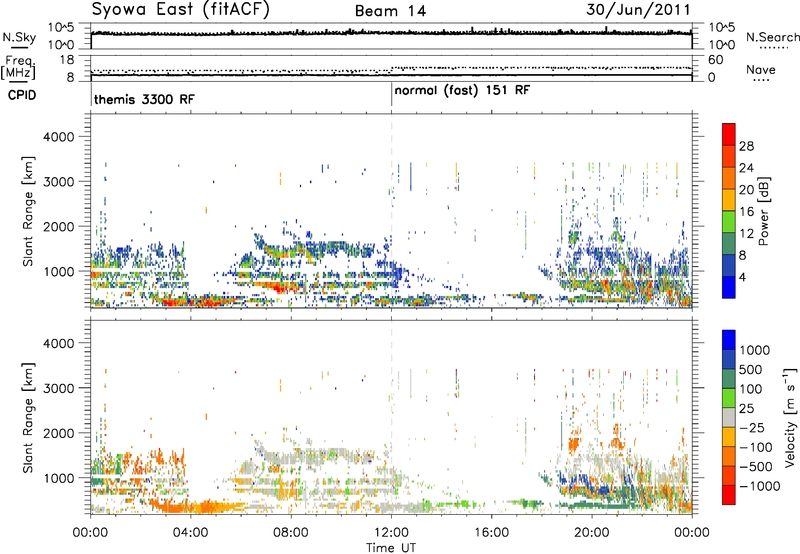Click the "20:00" time tick label

pos(592,533)
